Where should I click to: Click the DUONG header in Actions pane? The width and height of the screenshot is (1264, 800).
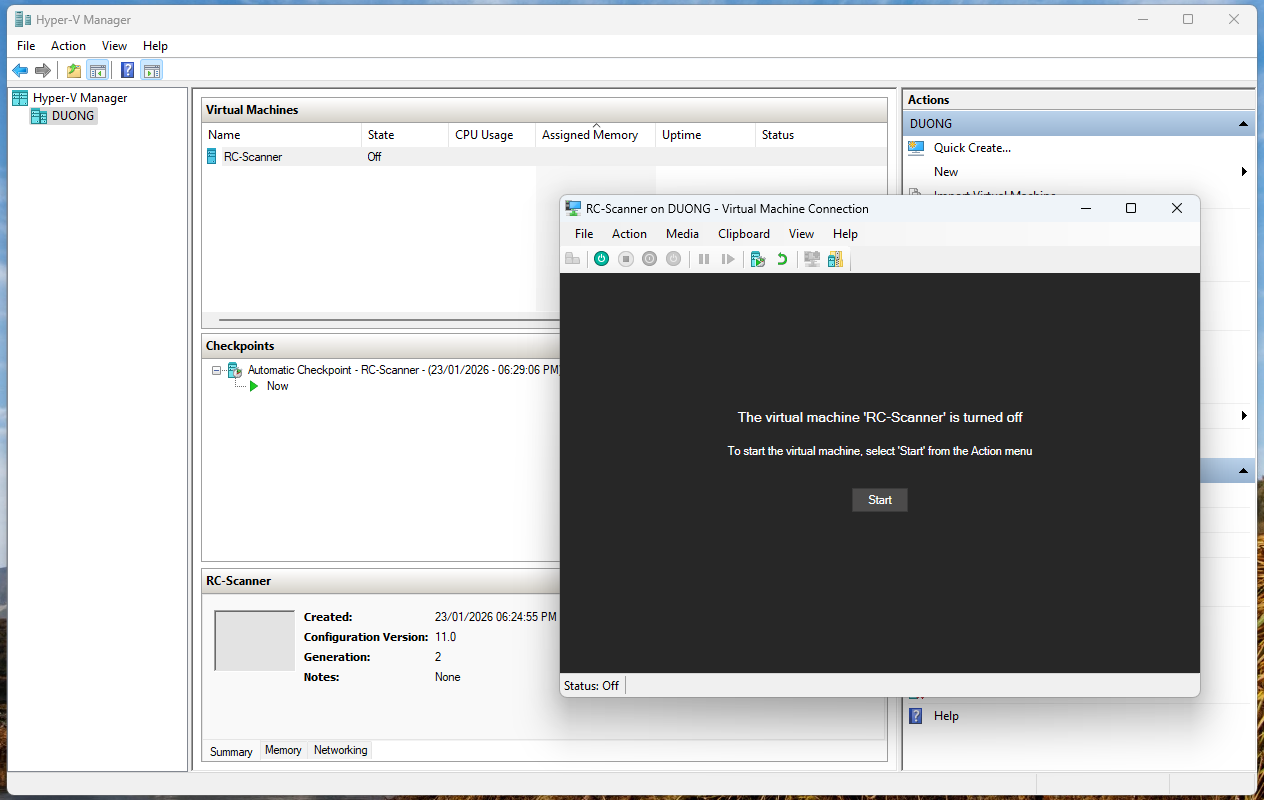pos(1079,124)
